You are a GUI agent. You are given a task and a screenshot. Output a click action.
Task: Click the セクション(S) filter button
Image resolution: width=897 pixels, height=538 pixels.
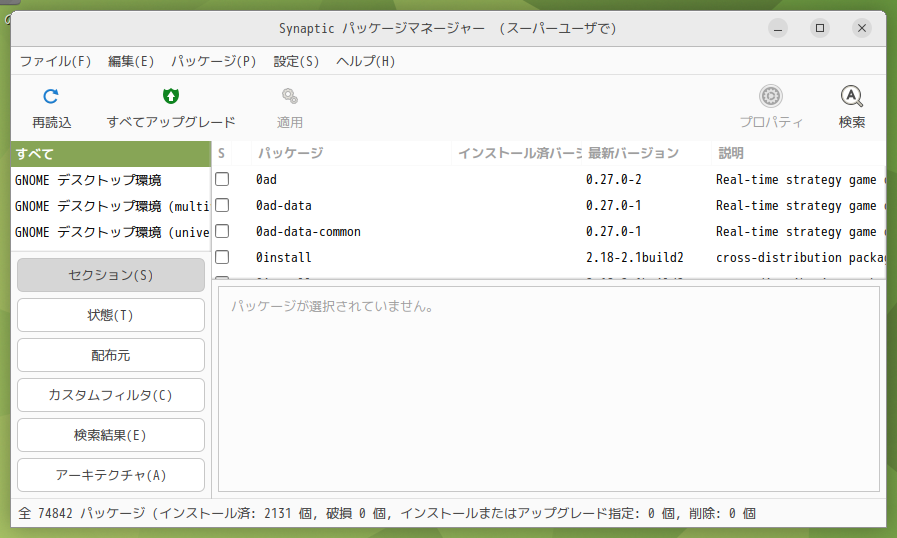pos(111,275)
